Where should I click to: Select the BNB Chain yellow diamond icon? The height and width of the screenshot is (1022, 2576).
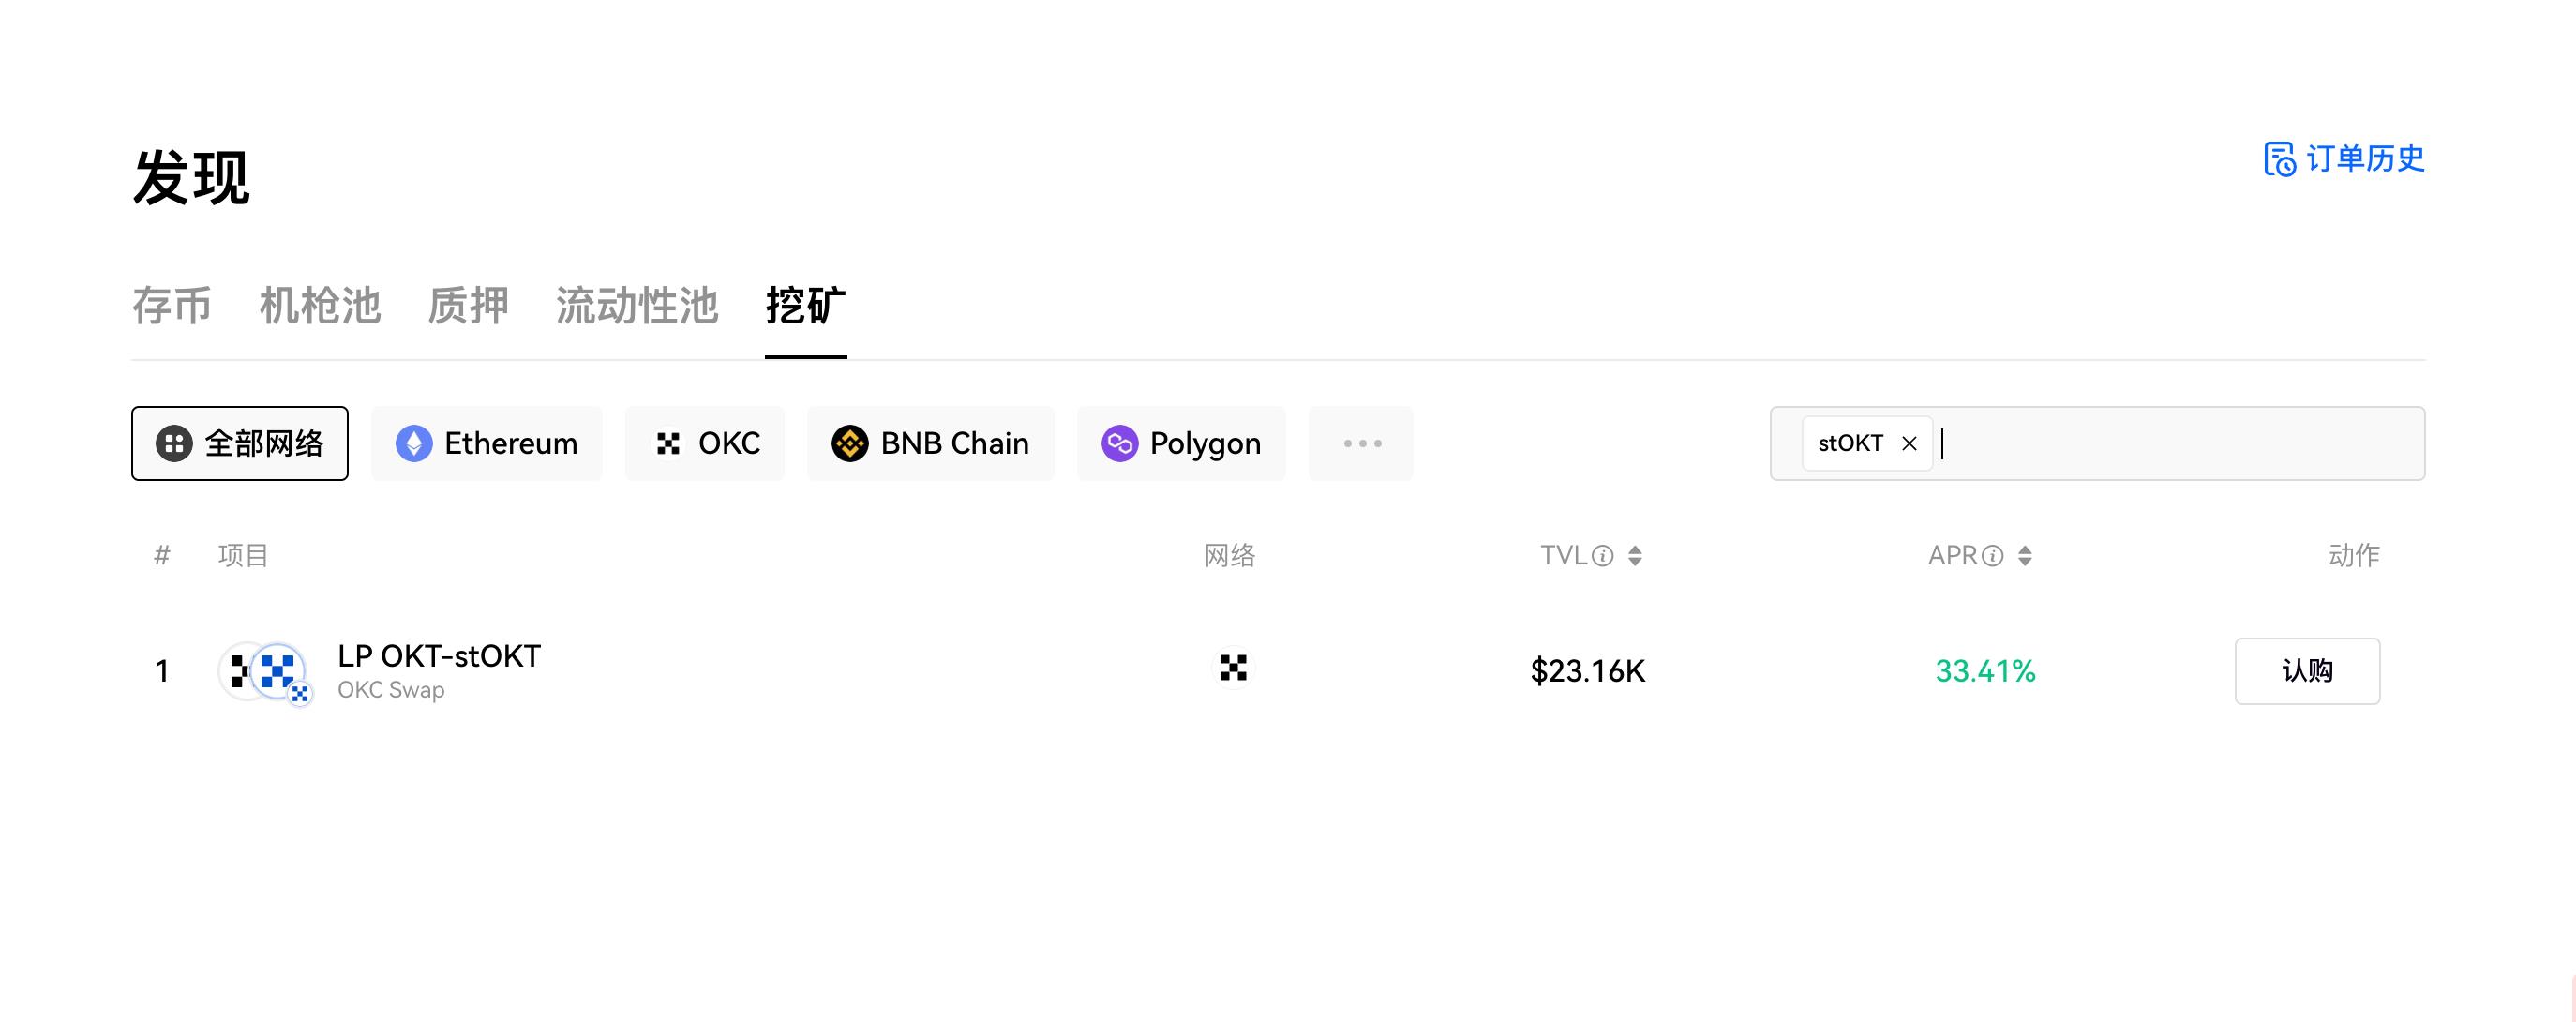[x=851, y=443]
